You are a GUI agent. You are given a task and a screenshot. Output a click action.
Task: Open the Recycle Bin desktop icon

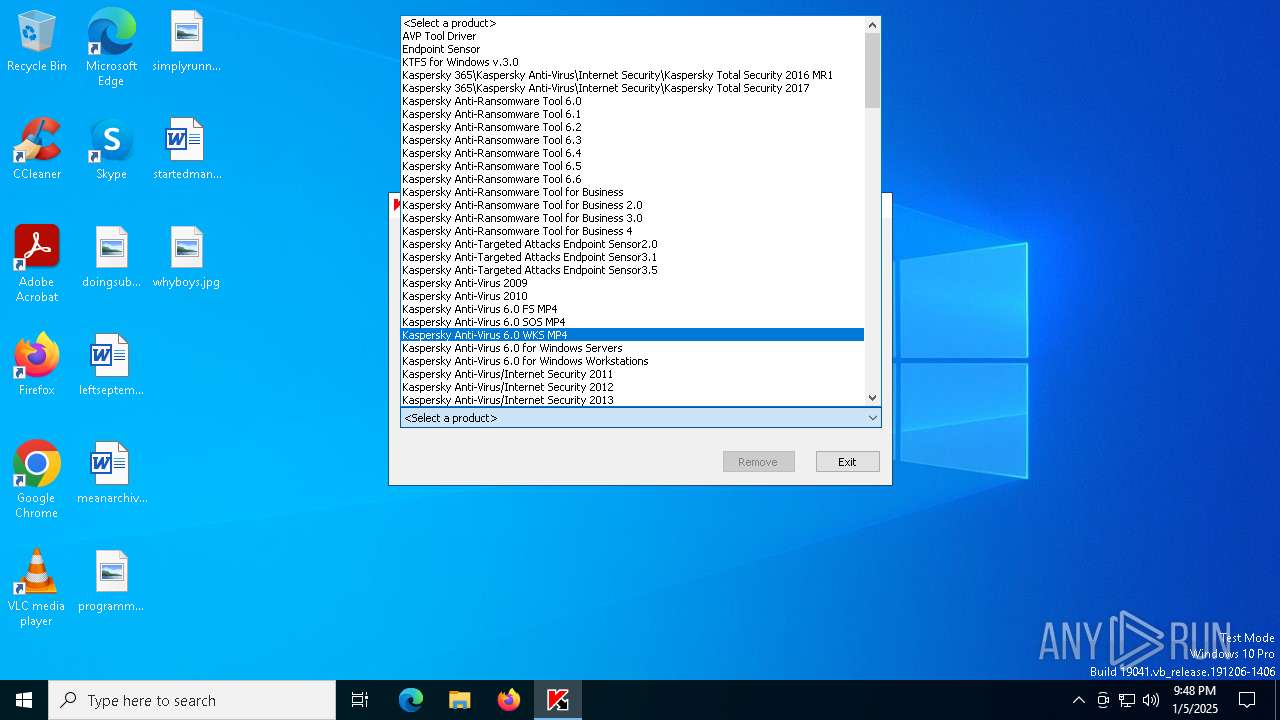click(37, 42)
